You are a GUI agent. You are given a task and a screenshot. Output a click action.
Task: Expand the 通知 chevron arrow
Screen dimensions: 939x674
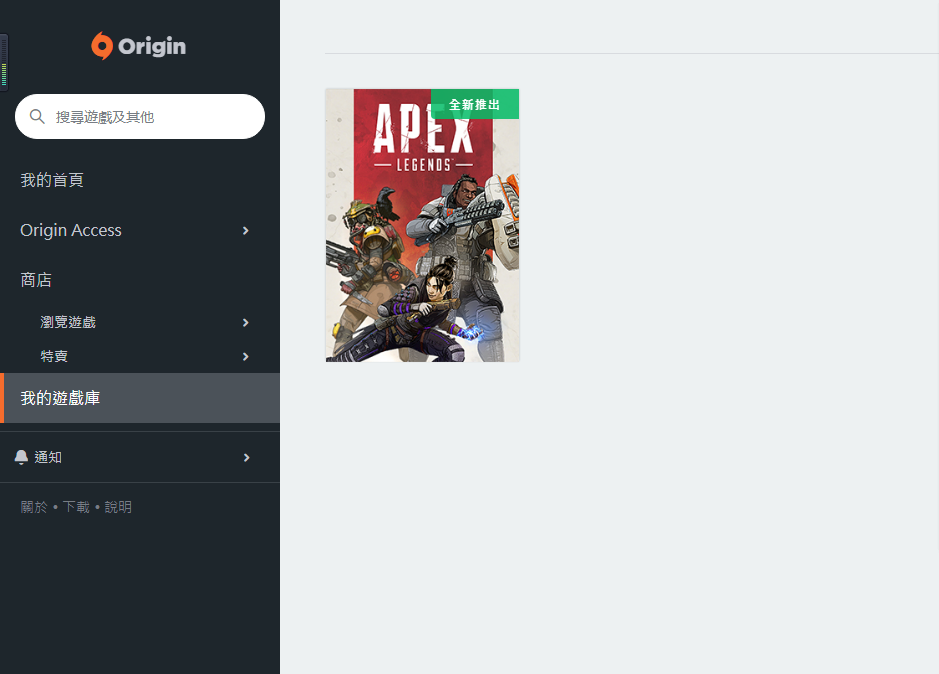[246, 458]
